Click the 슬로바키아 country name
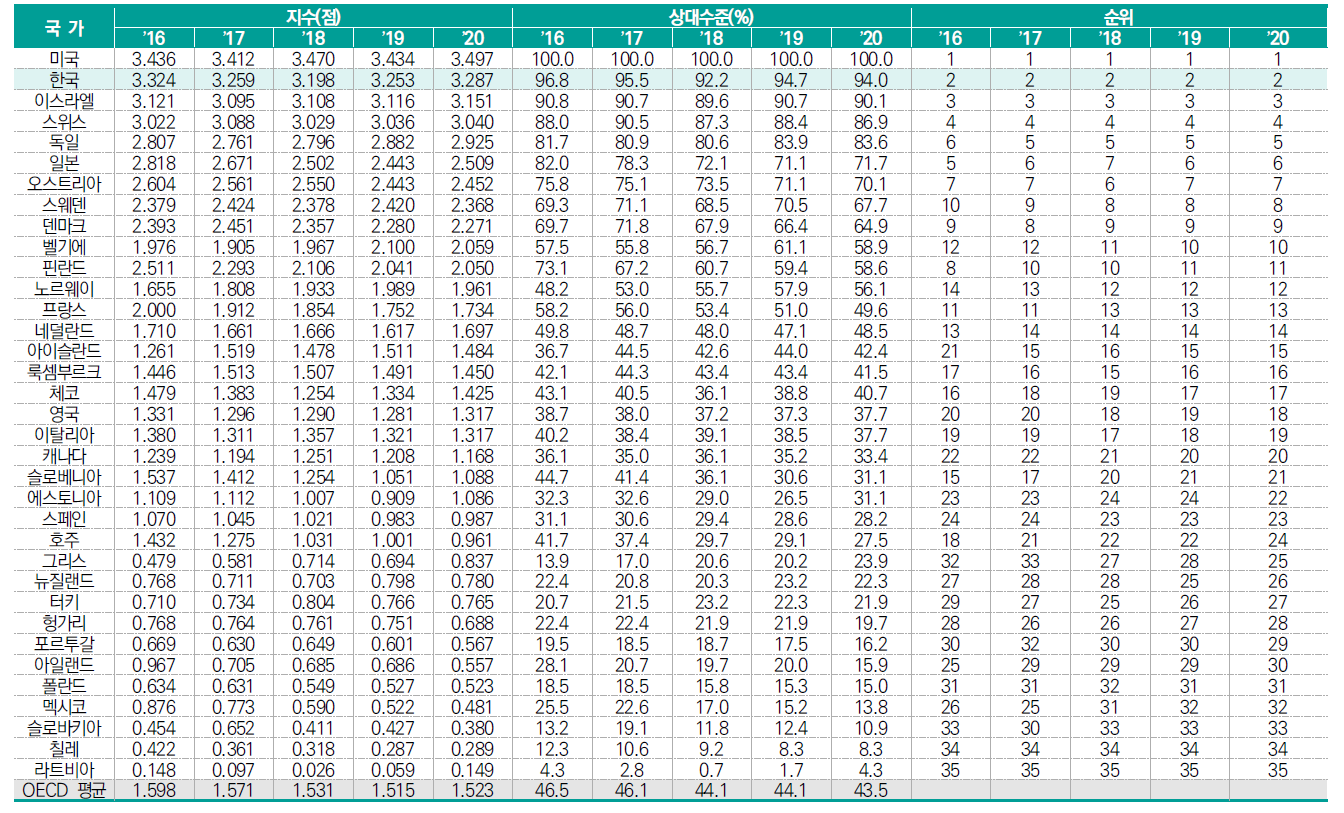1344x813 pixels. click(64, 726)
